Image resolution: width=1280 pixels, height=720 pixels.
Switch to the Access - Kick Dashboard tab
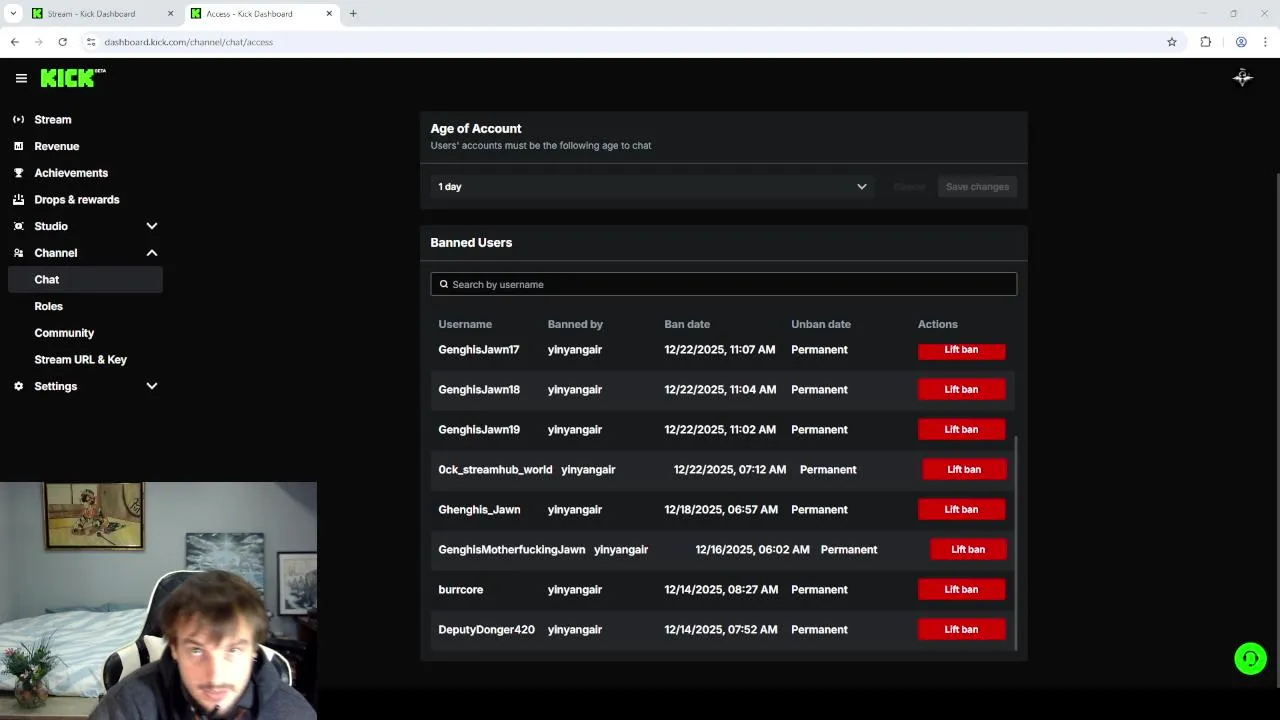(262, 14)
